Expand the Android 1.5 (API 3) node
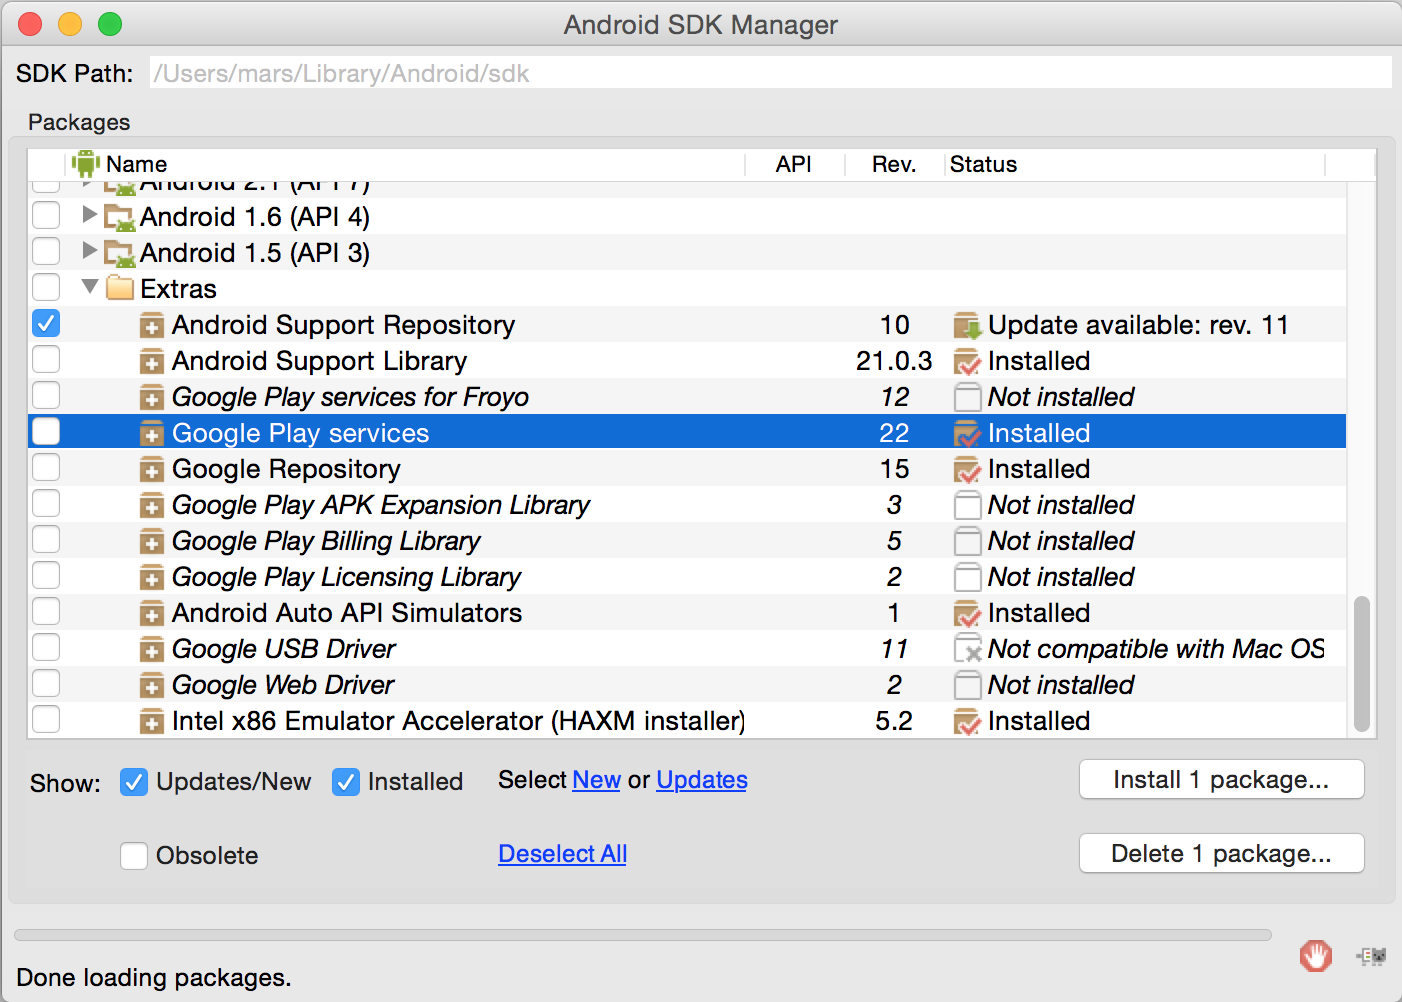 click(89, 250)
